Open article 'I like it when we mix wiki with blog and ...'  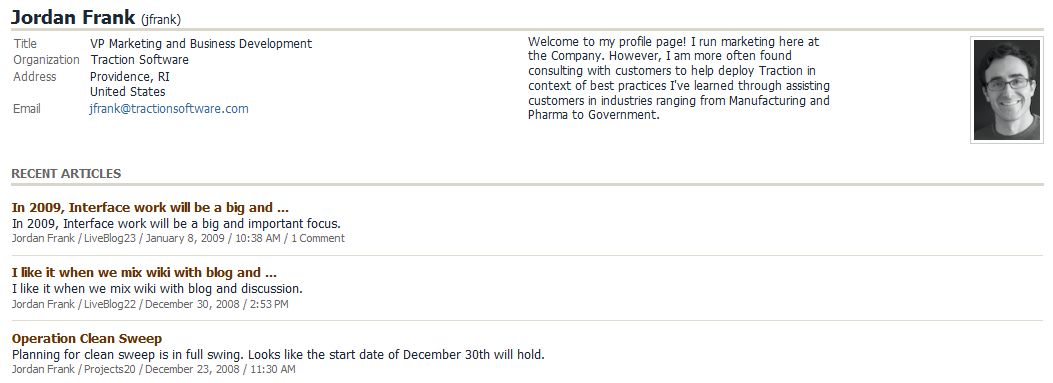point(144,273)
